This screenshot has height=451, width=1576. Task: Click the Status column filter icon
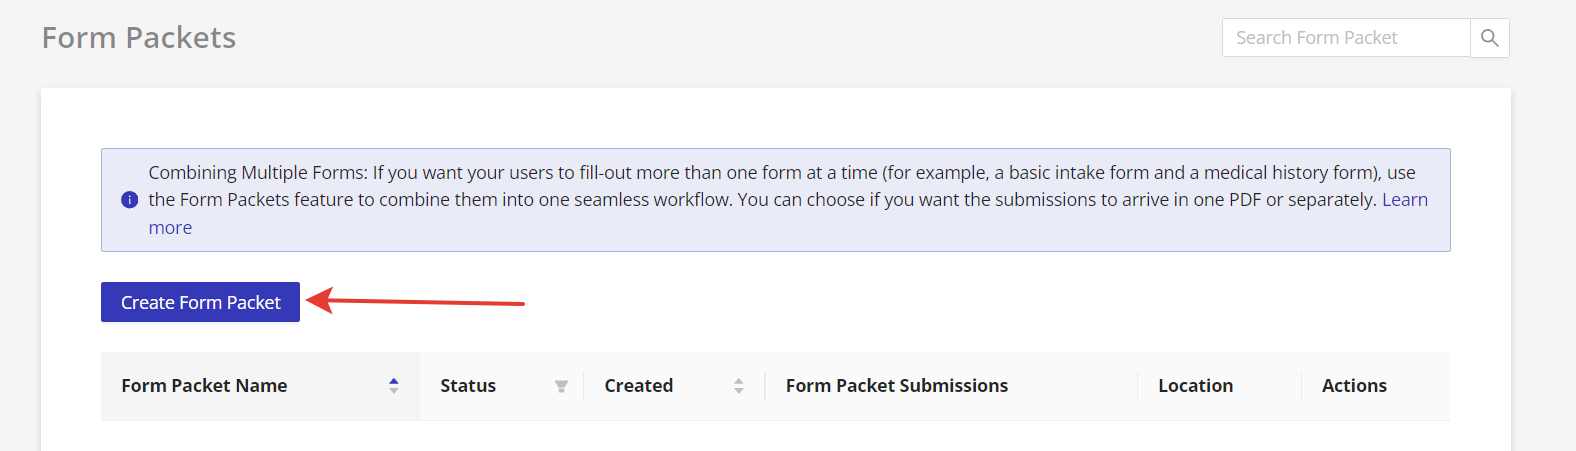tap(561, 386)
